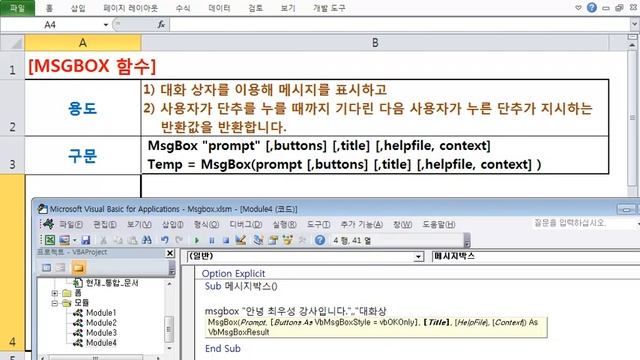Click the Excel help question mark icon
This screenshot has height=360, width=640.
(591, 8)
